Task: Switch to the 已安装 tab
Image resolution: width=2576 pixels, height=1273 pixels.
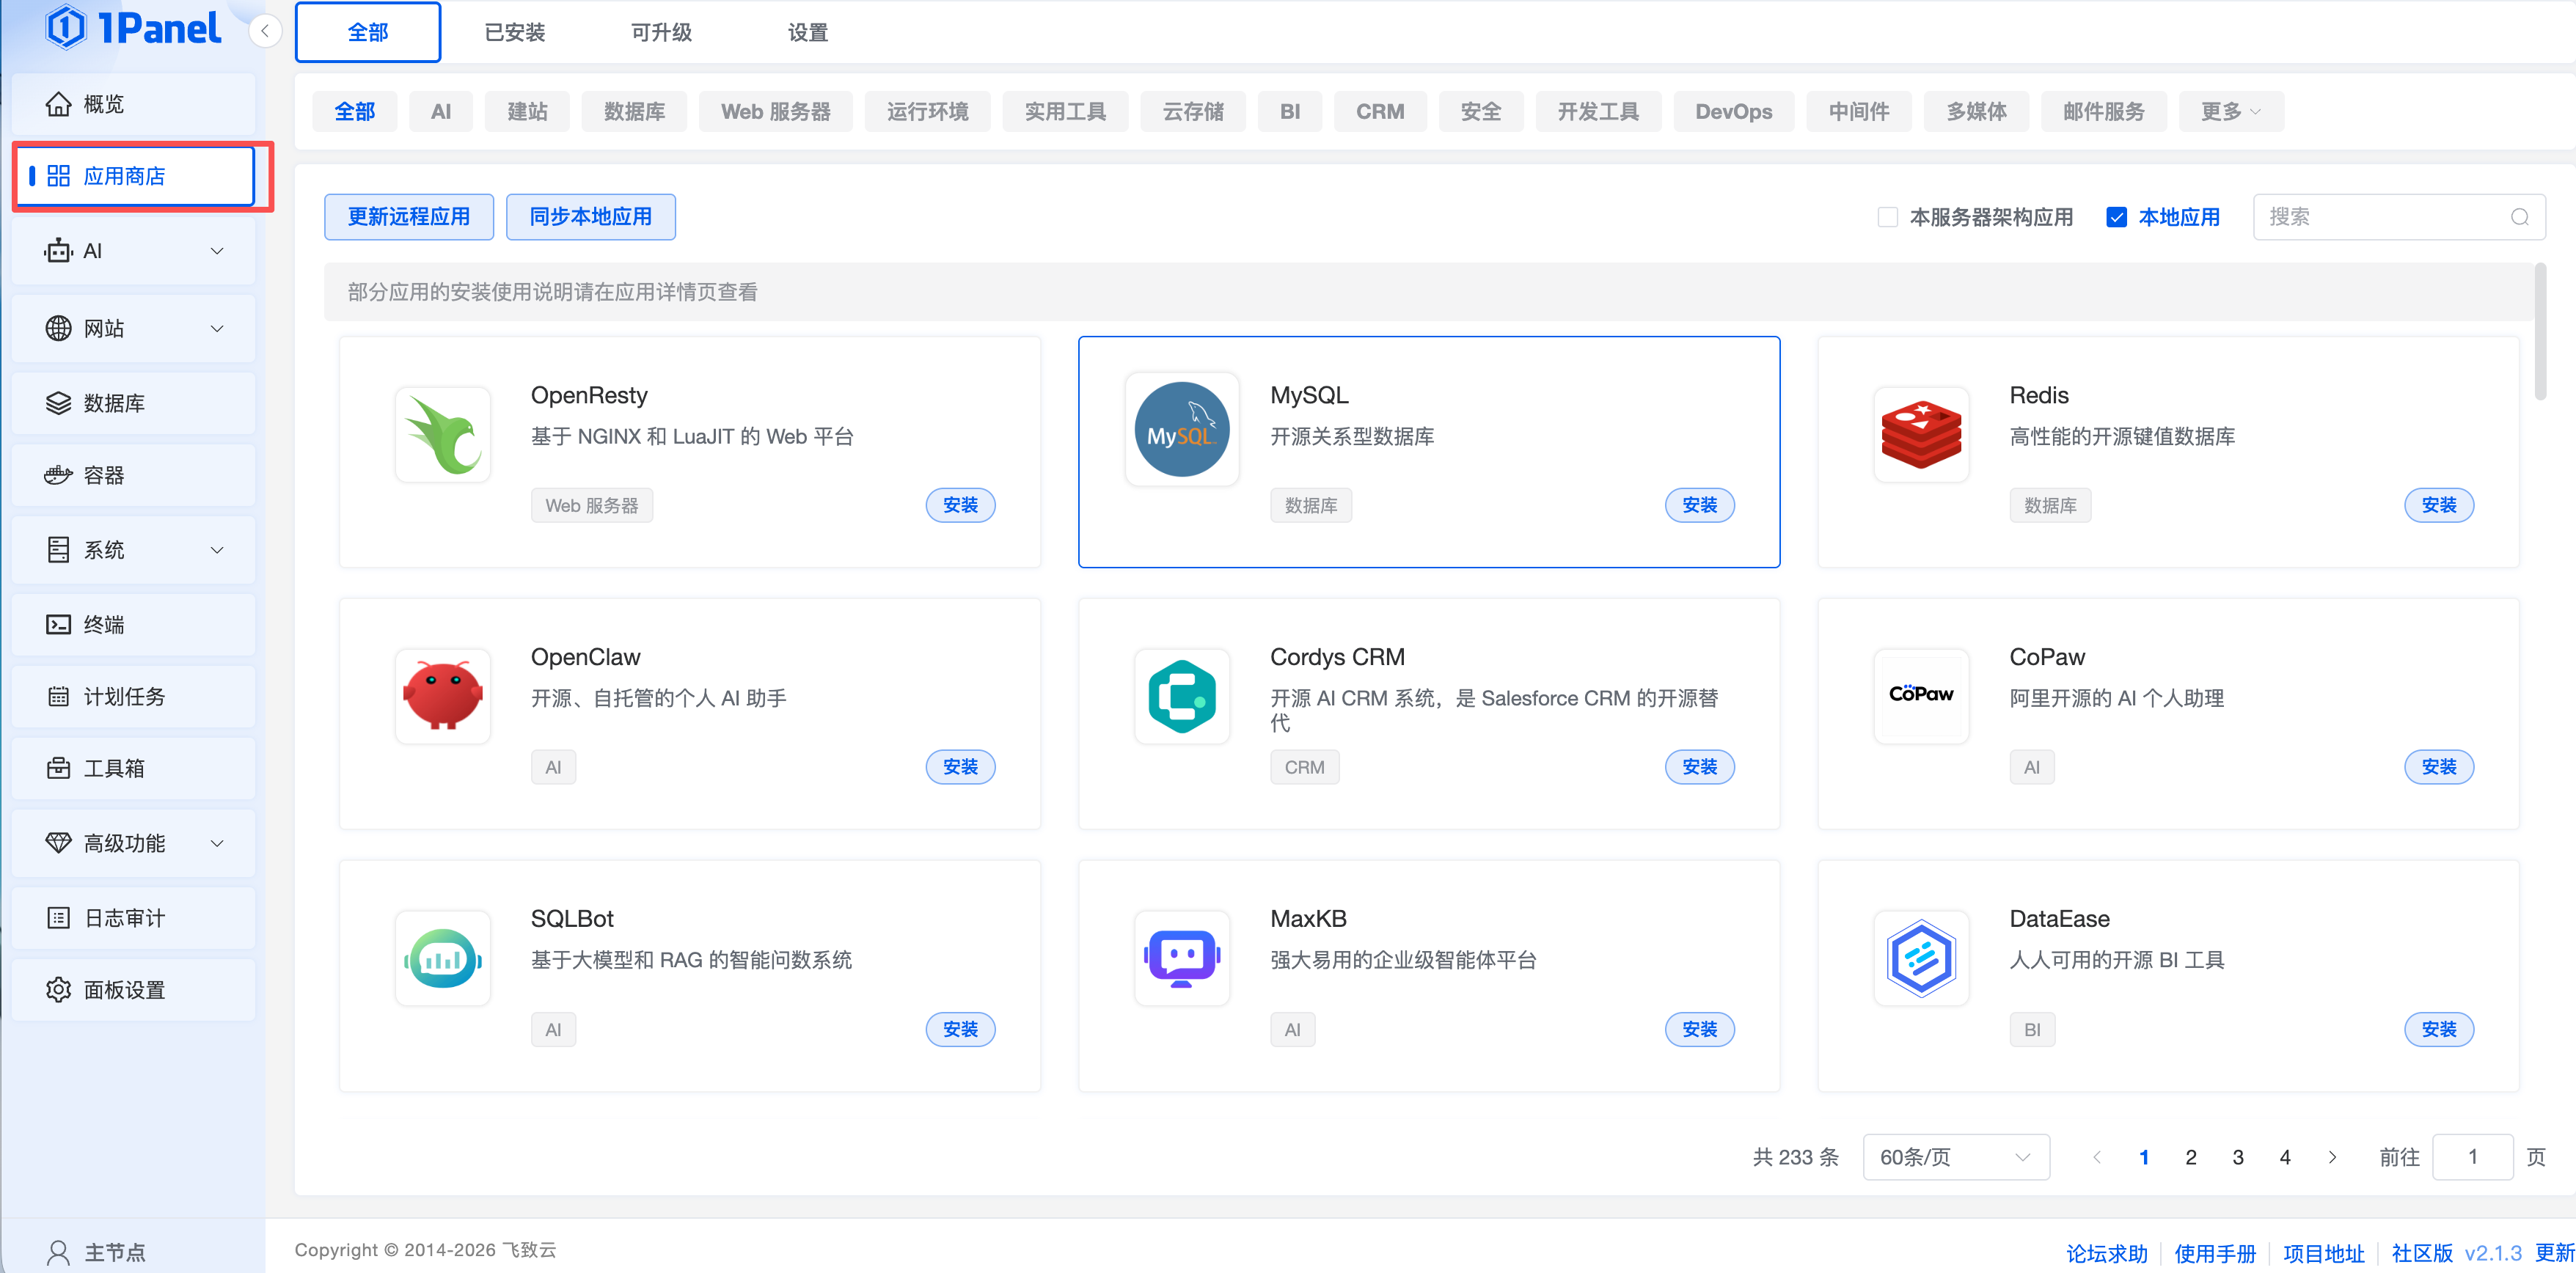Action: click(x=514, y=33)
